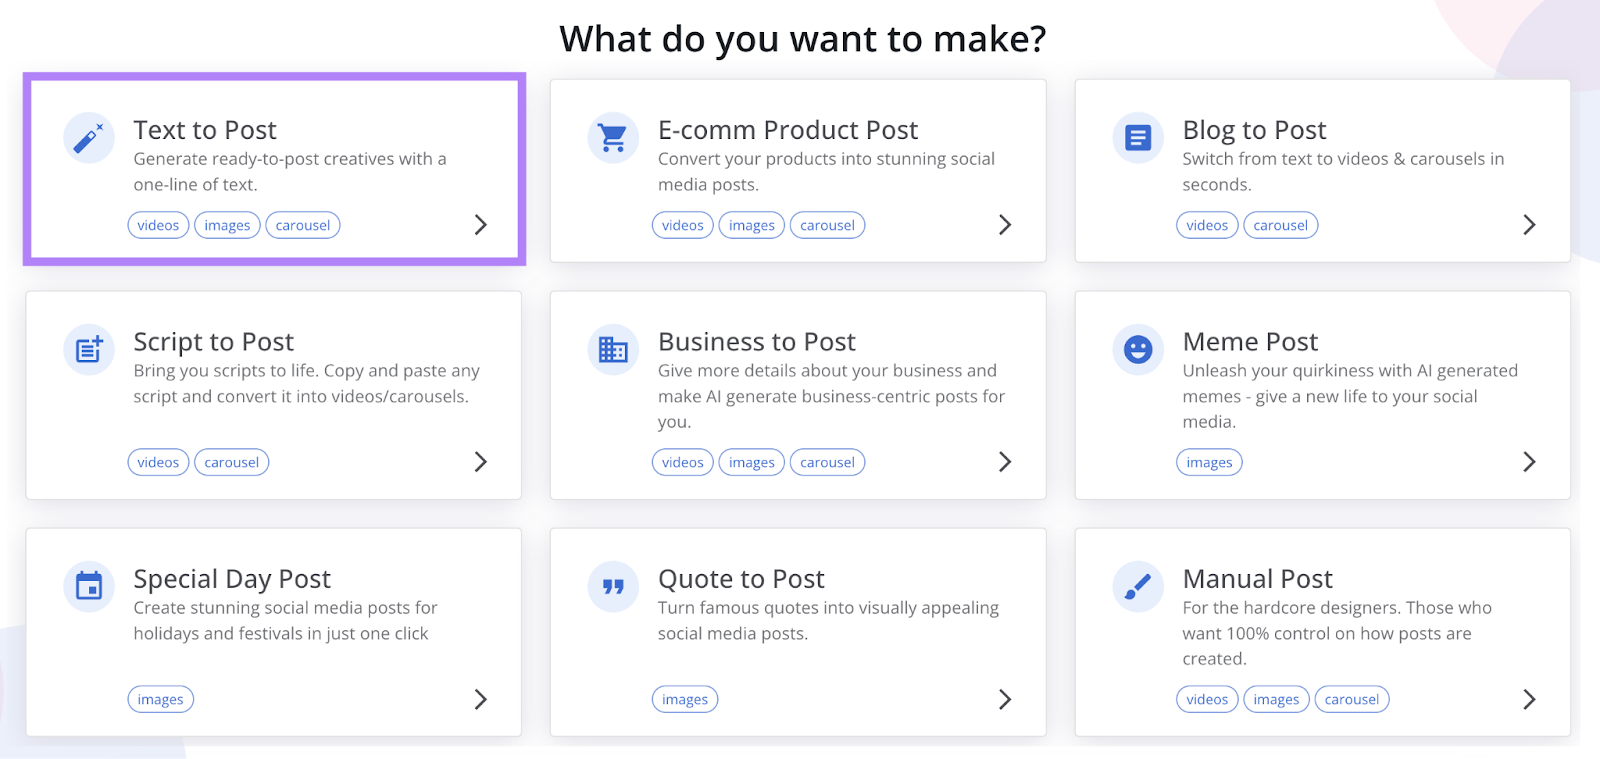The width and height of the screenshot is (1600, 759).
Task: Click the smiley face icon on Meme Post
Action: [x=1138, y=350]
